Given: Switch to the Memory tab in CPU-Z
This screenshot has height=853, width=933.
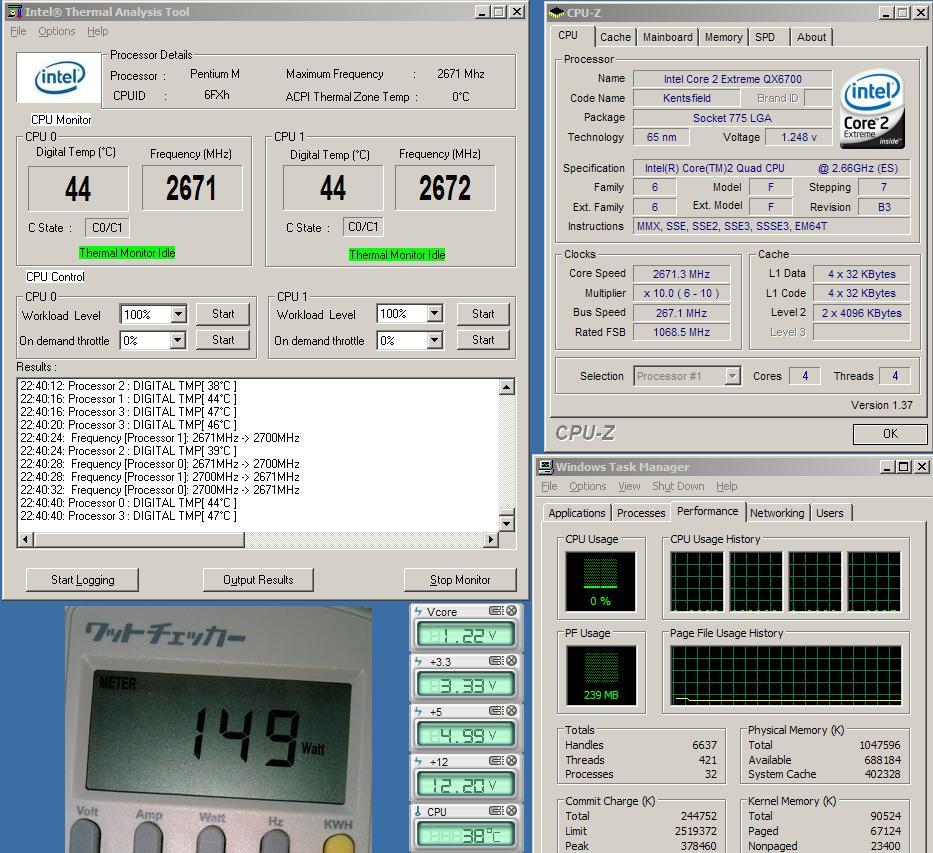Looking at the screenshot, I should 724,37.
